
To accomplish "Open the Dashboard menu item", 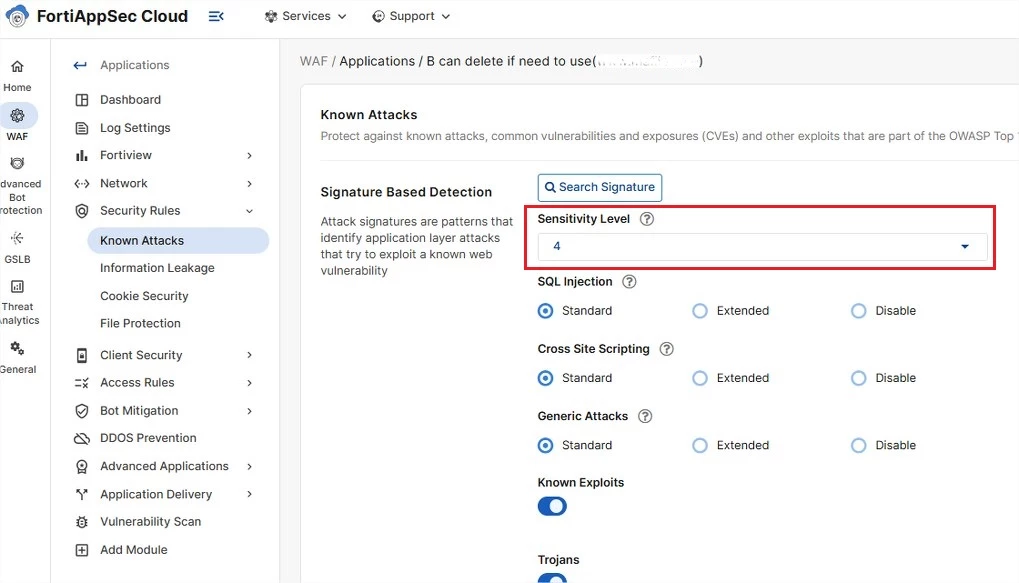I will point(131,99).
